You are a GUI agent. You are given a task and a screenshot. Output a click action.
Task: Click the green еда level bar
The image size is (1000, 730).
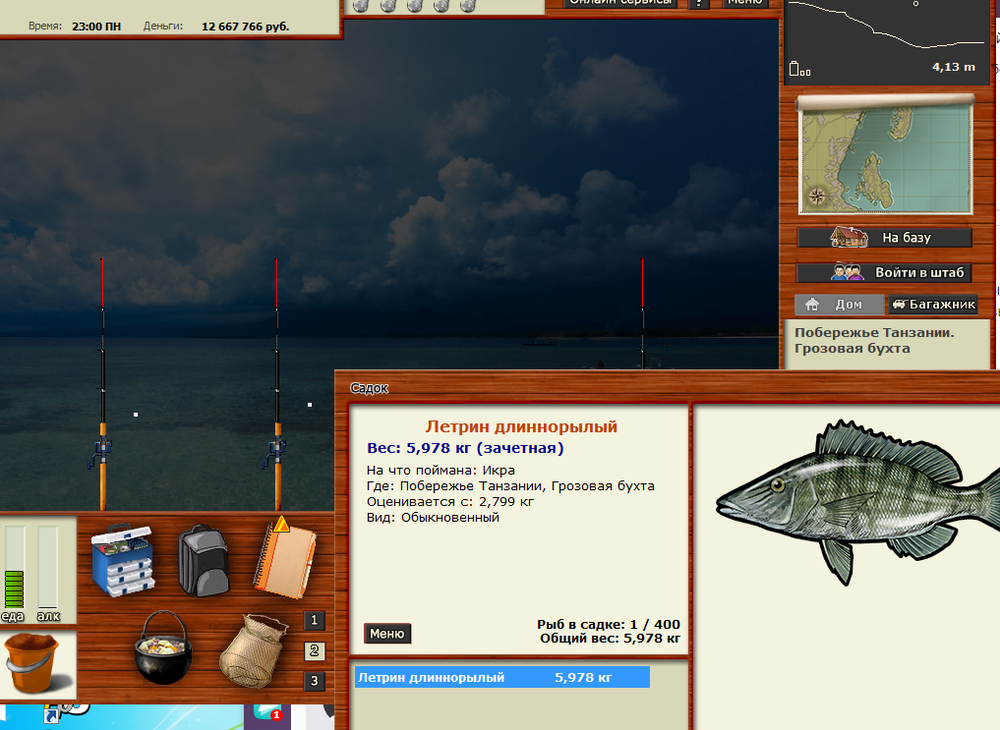[14, 588]
